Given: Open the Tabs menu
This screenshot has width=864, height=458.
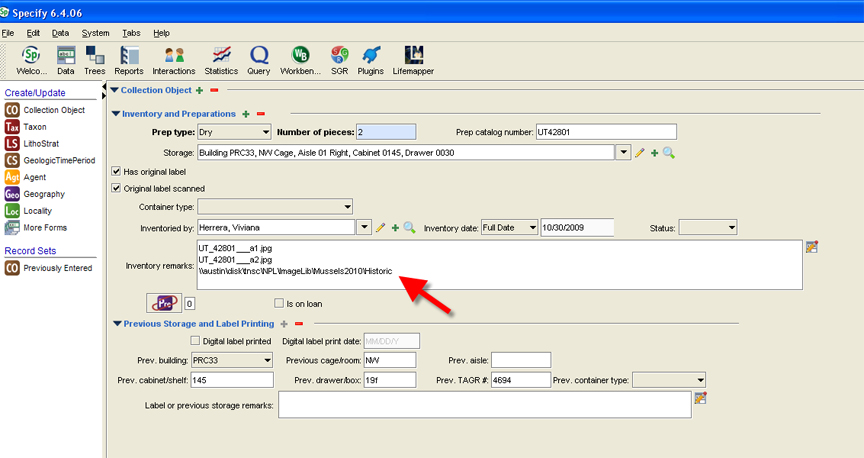Looking at the screenshot, I should [x=131, y=33].
